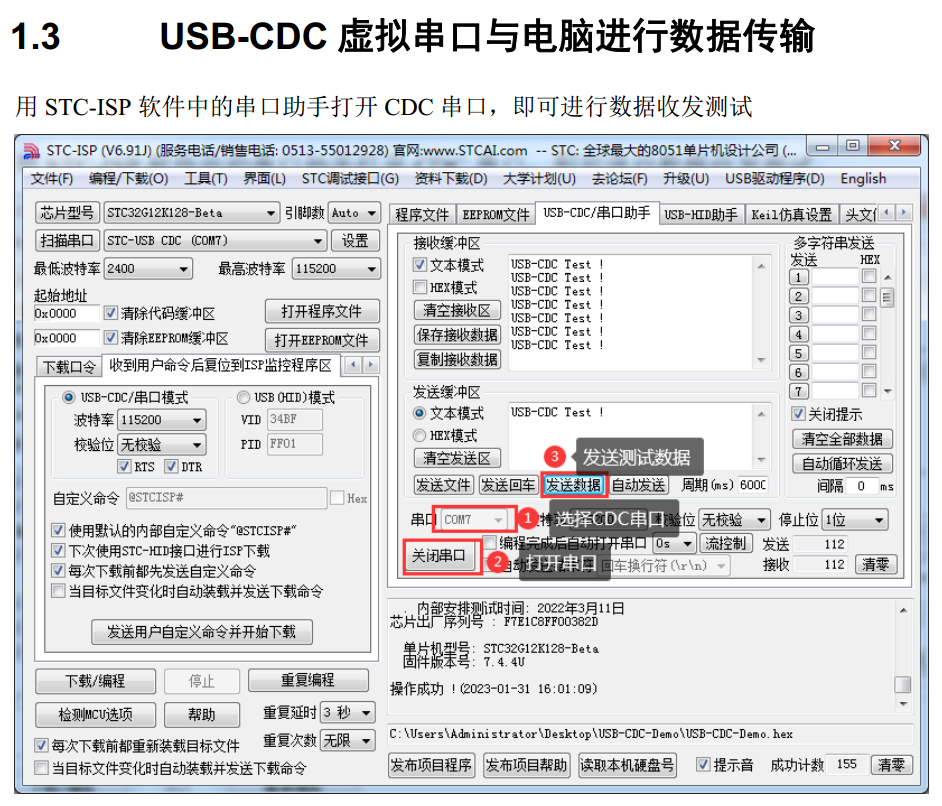Open the STC调试接口(G) menu
This screenshot has width=942, height=806.
[350, 179]
